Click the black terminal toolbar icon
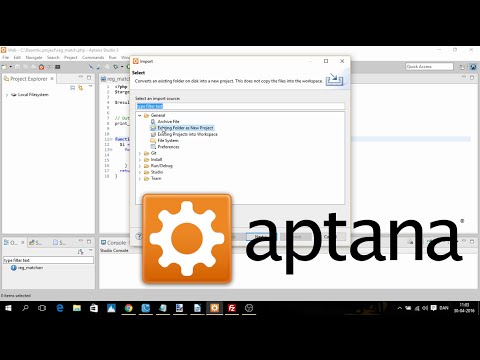This screenshot has width=480, height=360. pyautogui.click(x=58, y=67)
